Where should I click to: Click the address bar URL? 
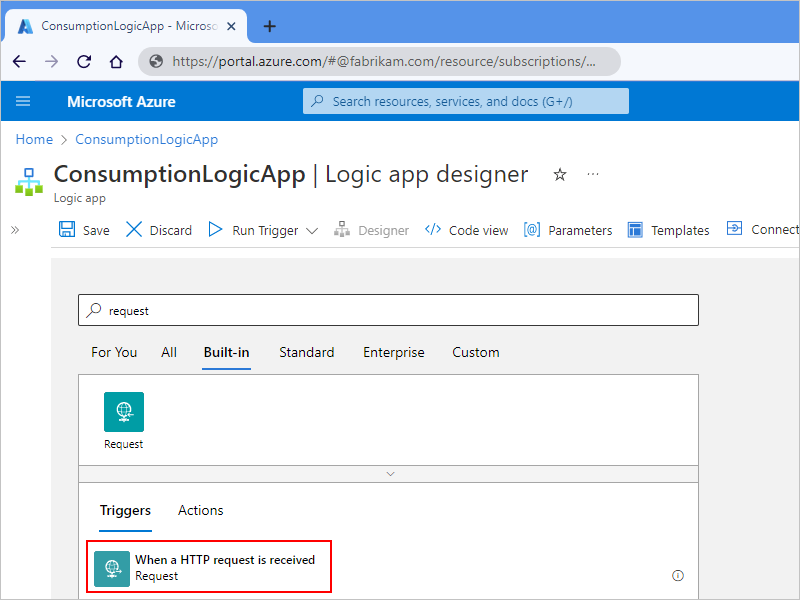pos(384,61)
